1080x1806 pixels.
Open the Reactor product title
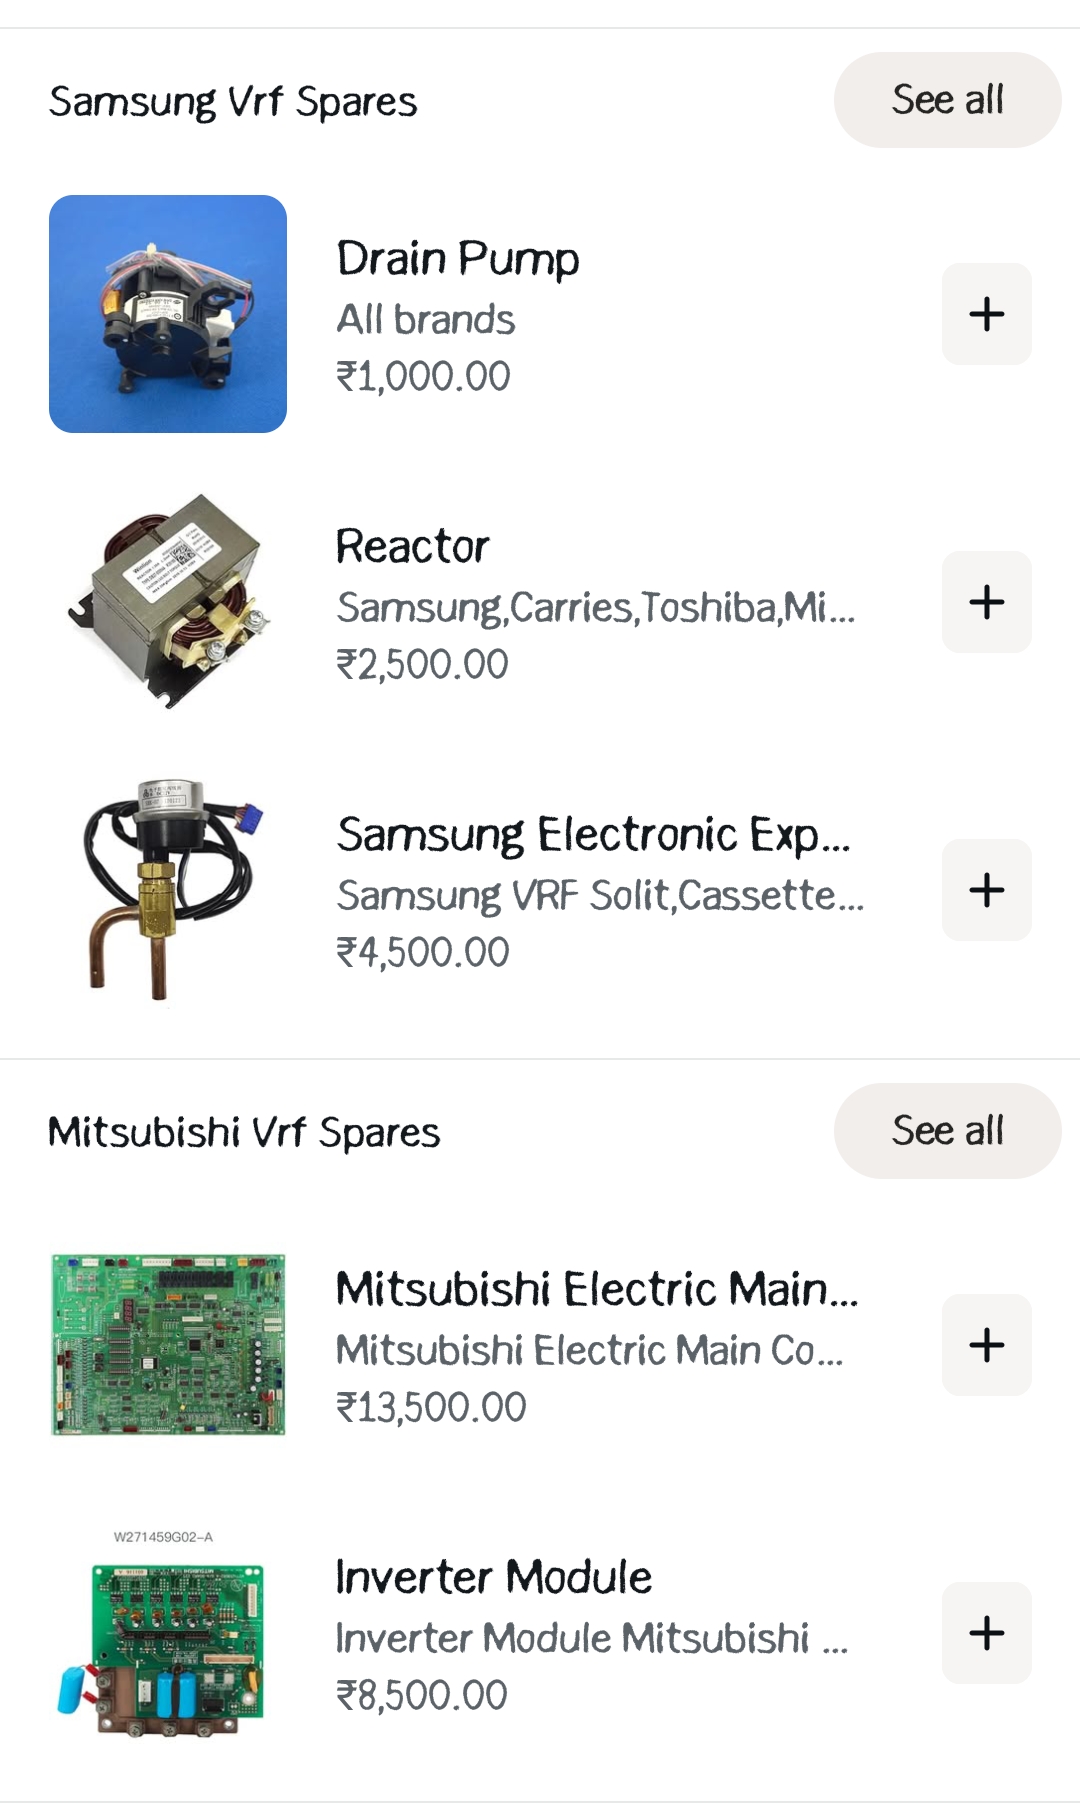[412, 547]
